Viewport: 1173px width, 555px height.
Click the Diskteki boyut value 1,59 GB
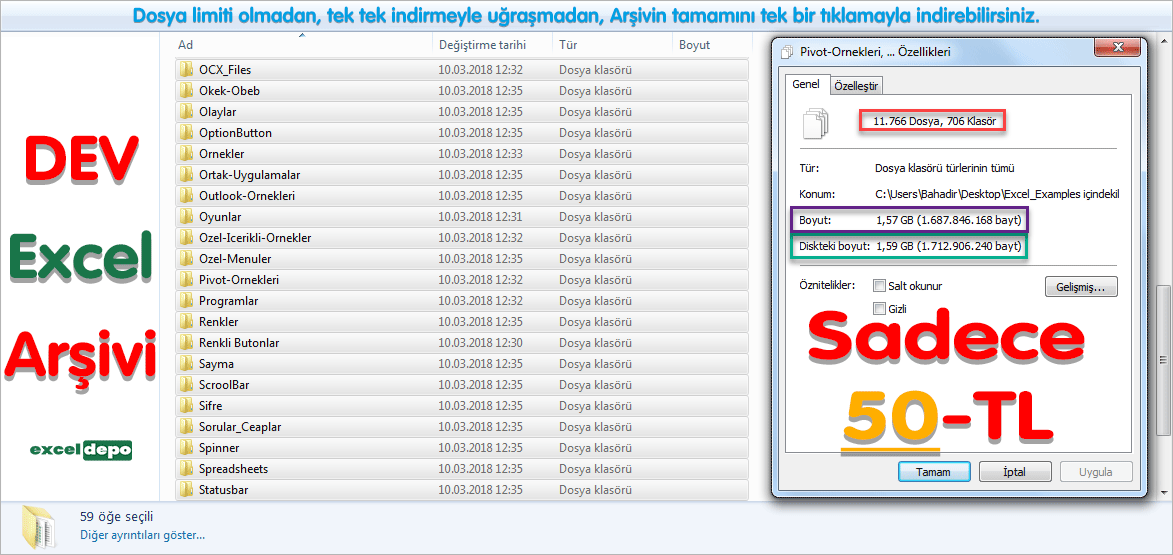click(949, 245)
